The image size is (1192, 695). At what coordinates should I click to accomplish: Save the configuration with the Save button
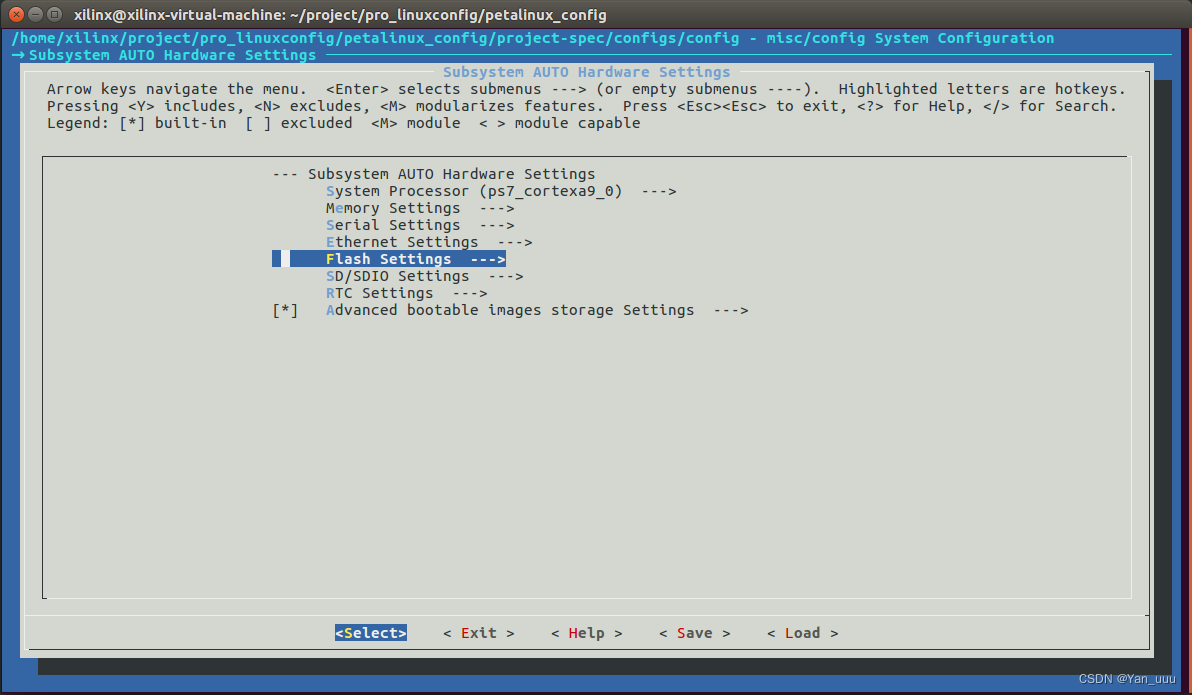694,632
